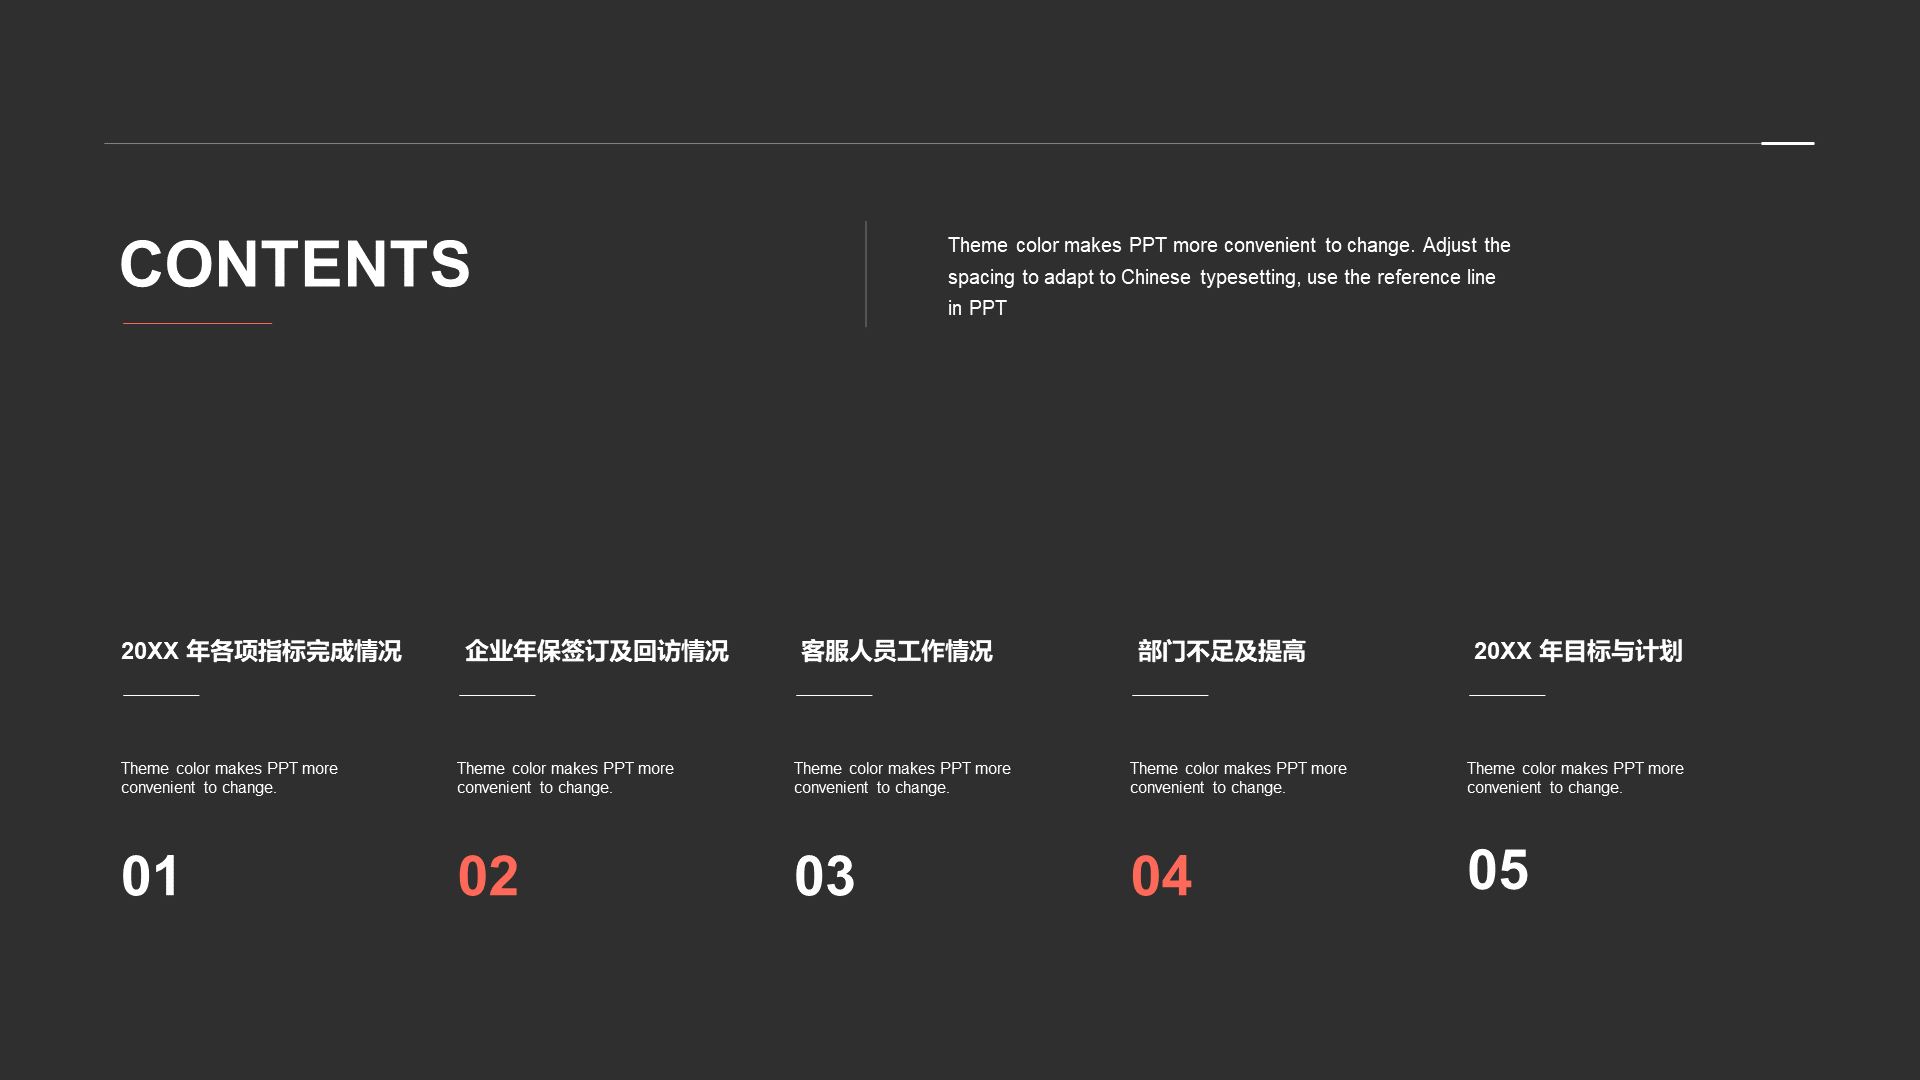Viewport: 1920px width, 1080px height.
Task: Click heading '部门不足及提高'
Action: pyautogui.click(x=1221, y=651)
